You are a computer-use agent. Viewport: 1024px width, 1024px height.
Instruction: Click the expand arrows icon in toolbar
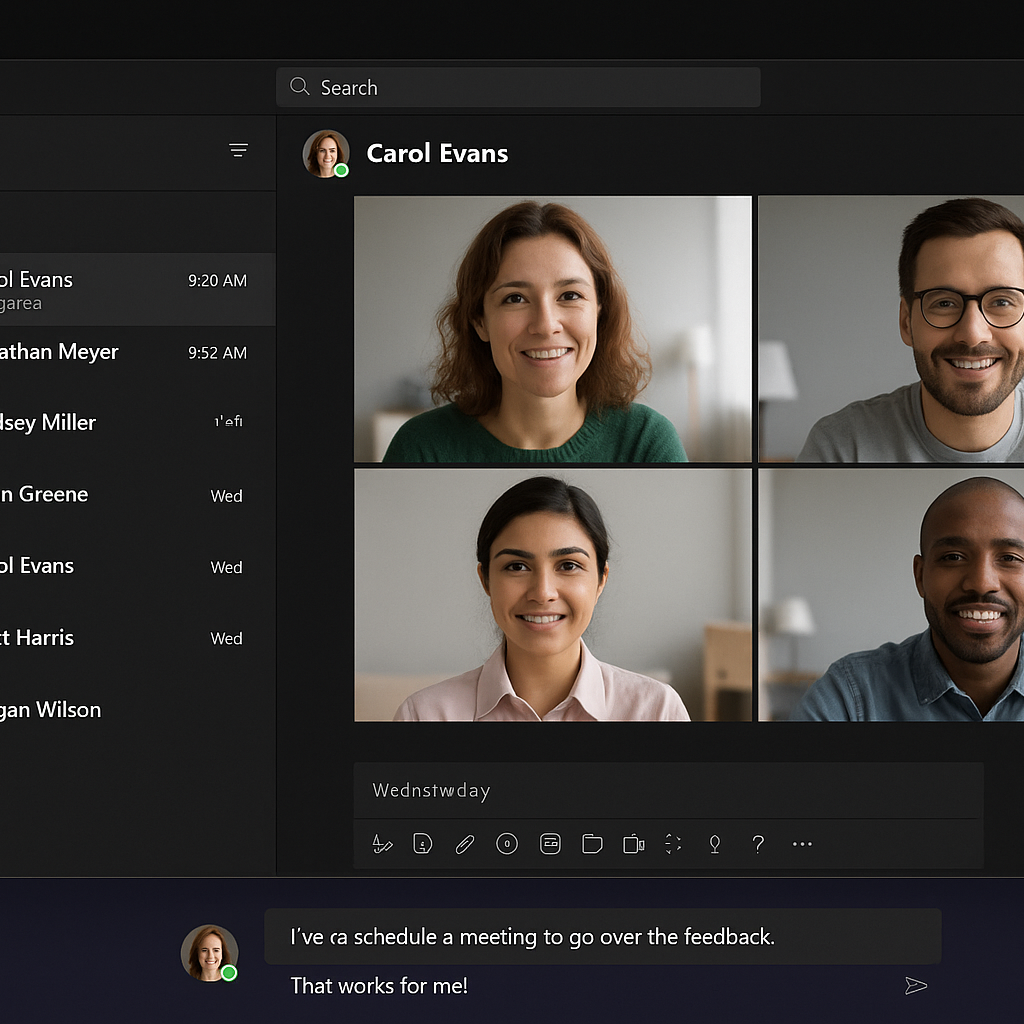coord(673,844)
